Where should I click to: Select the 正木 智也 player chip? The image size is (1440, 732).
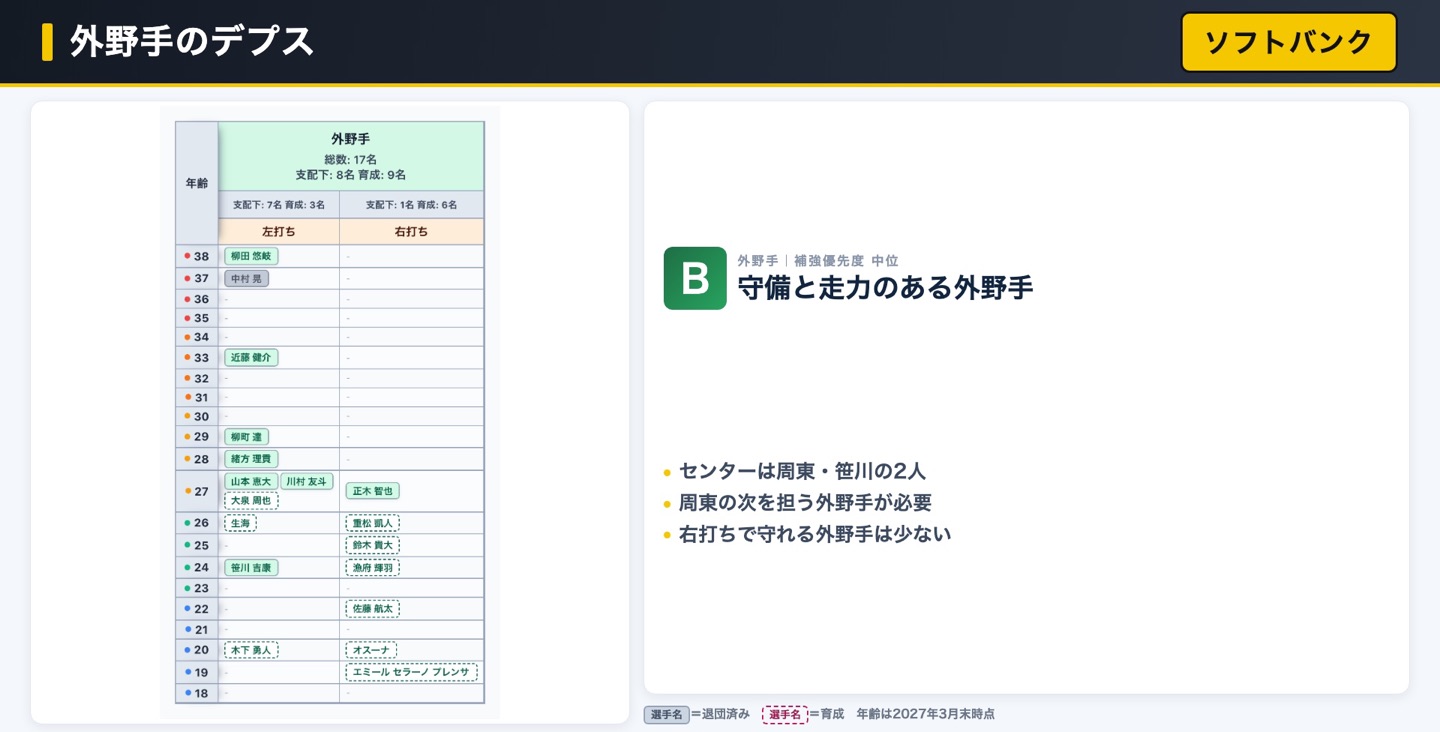373,491
